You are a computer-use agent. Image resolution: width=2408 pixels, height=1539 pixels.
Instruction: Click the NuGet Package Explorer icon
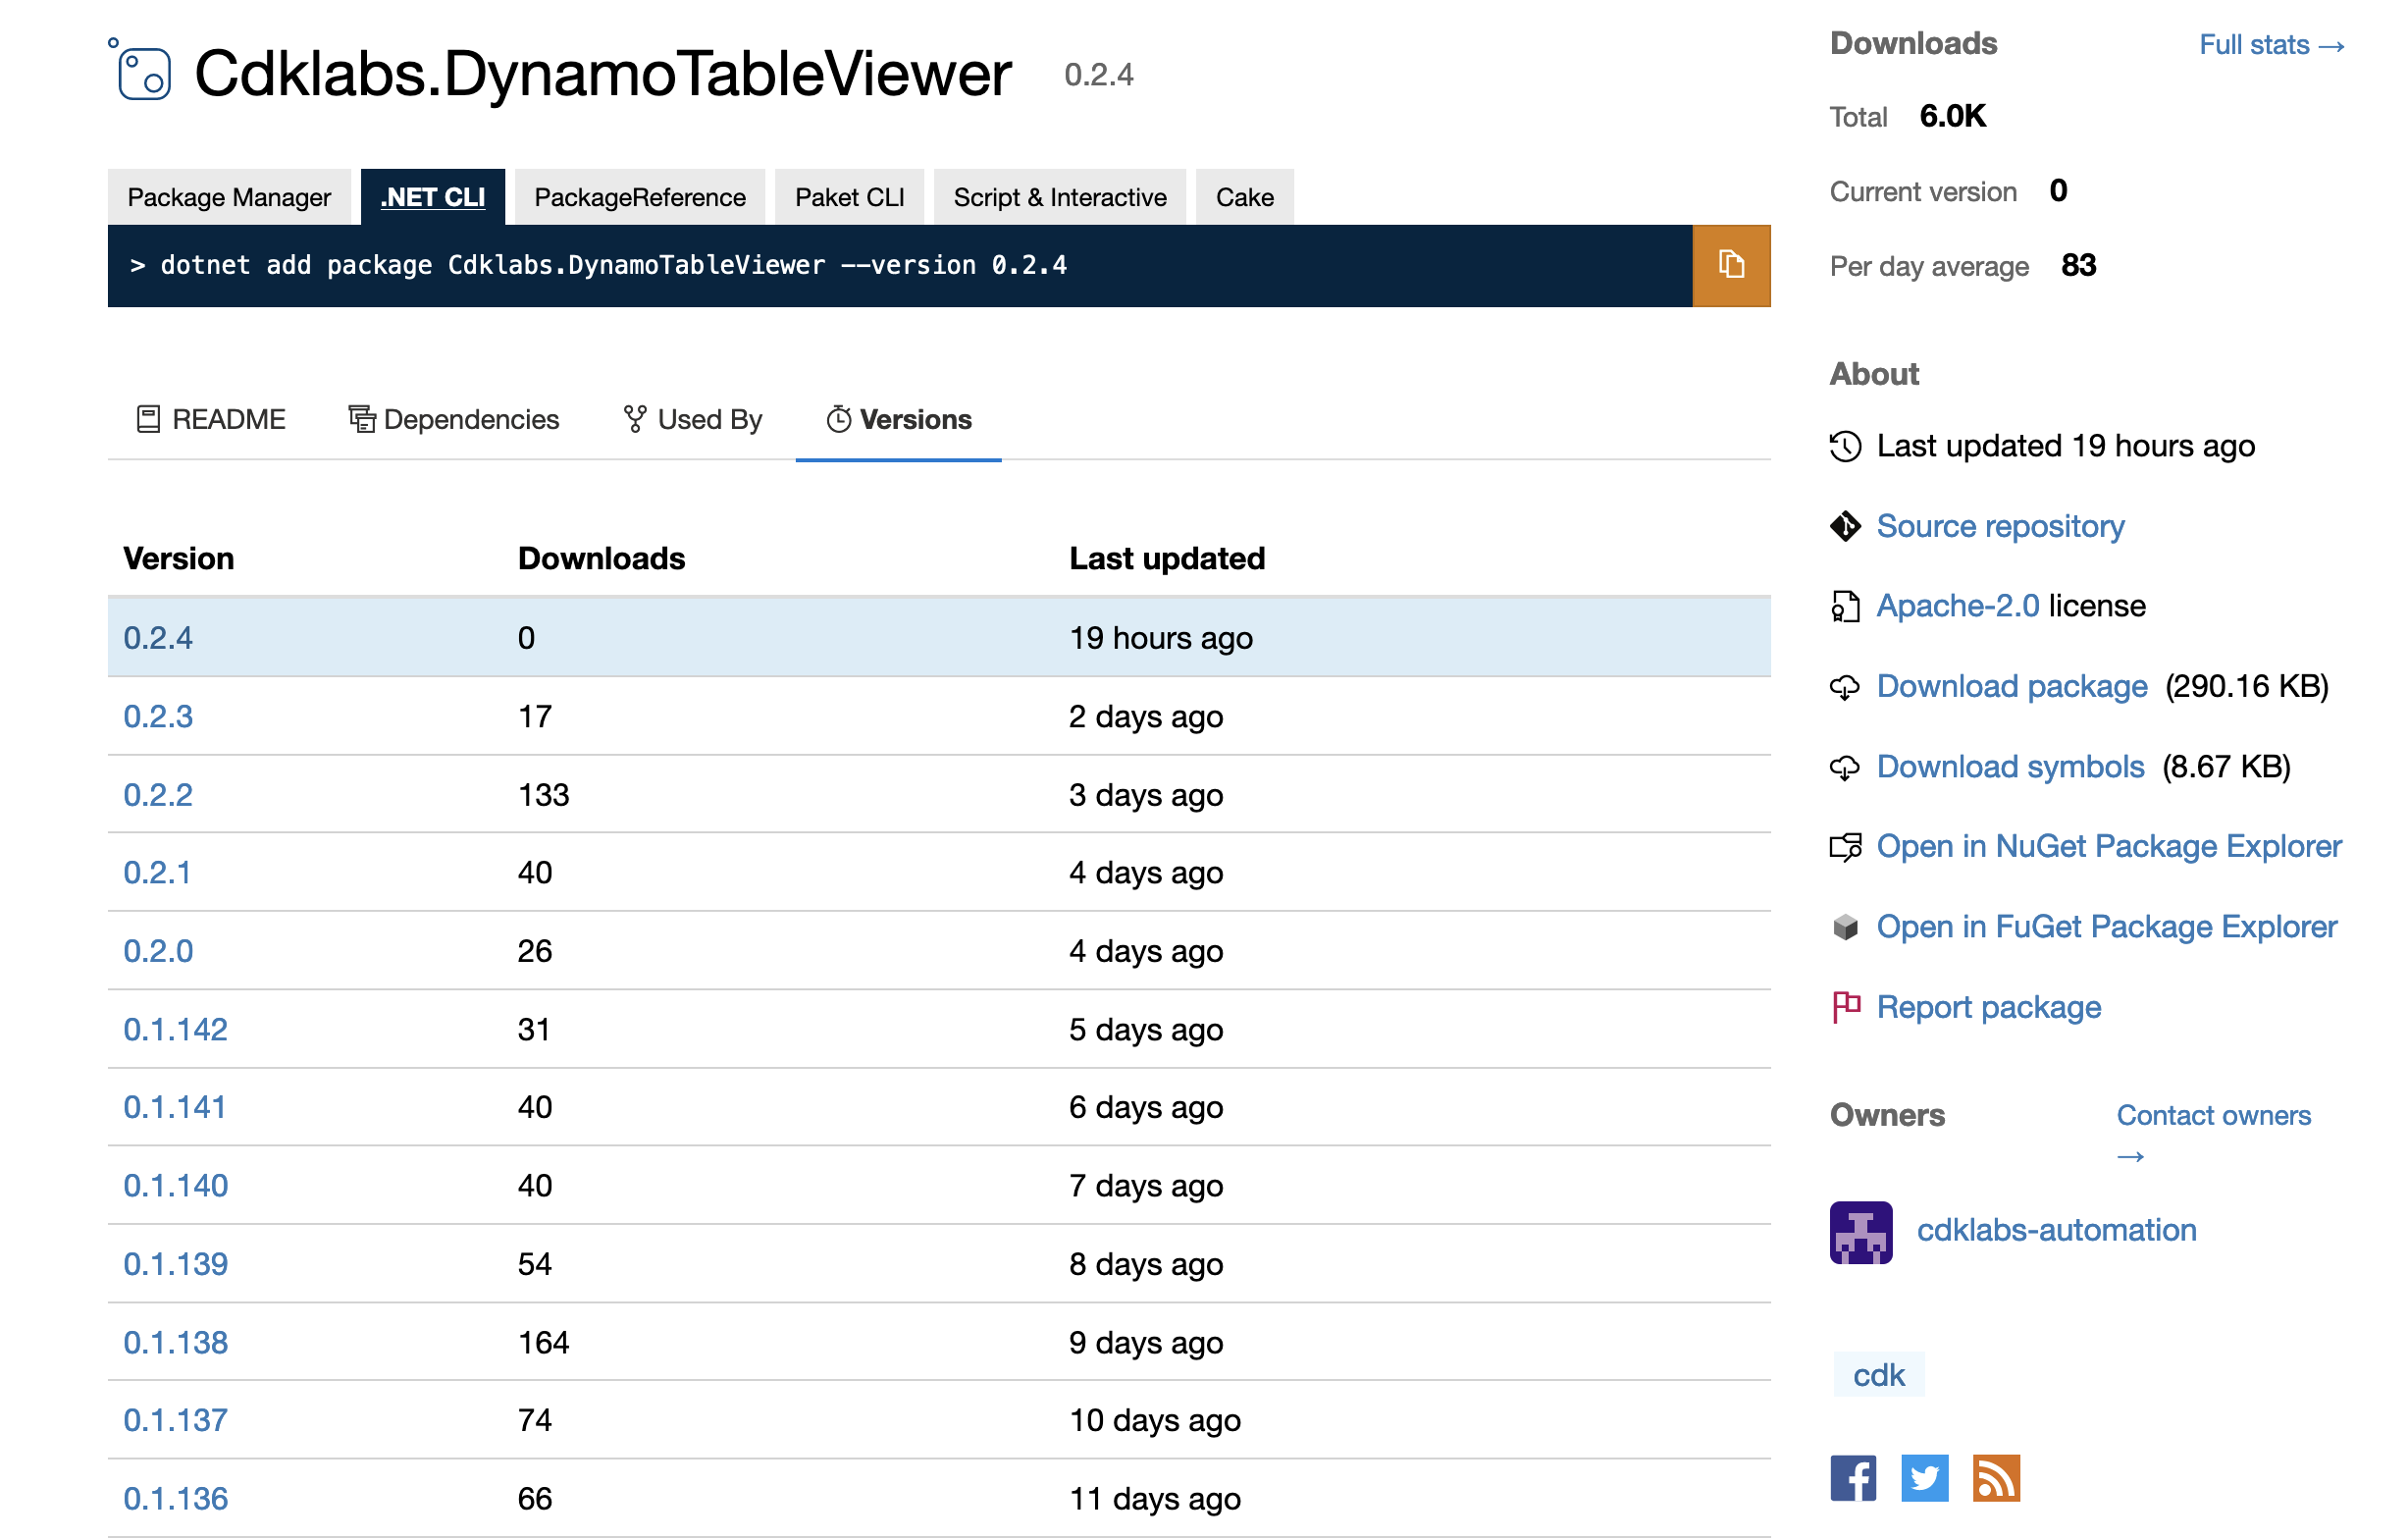tap(1845, 847)
